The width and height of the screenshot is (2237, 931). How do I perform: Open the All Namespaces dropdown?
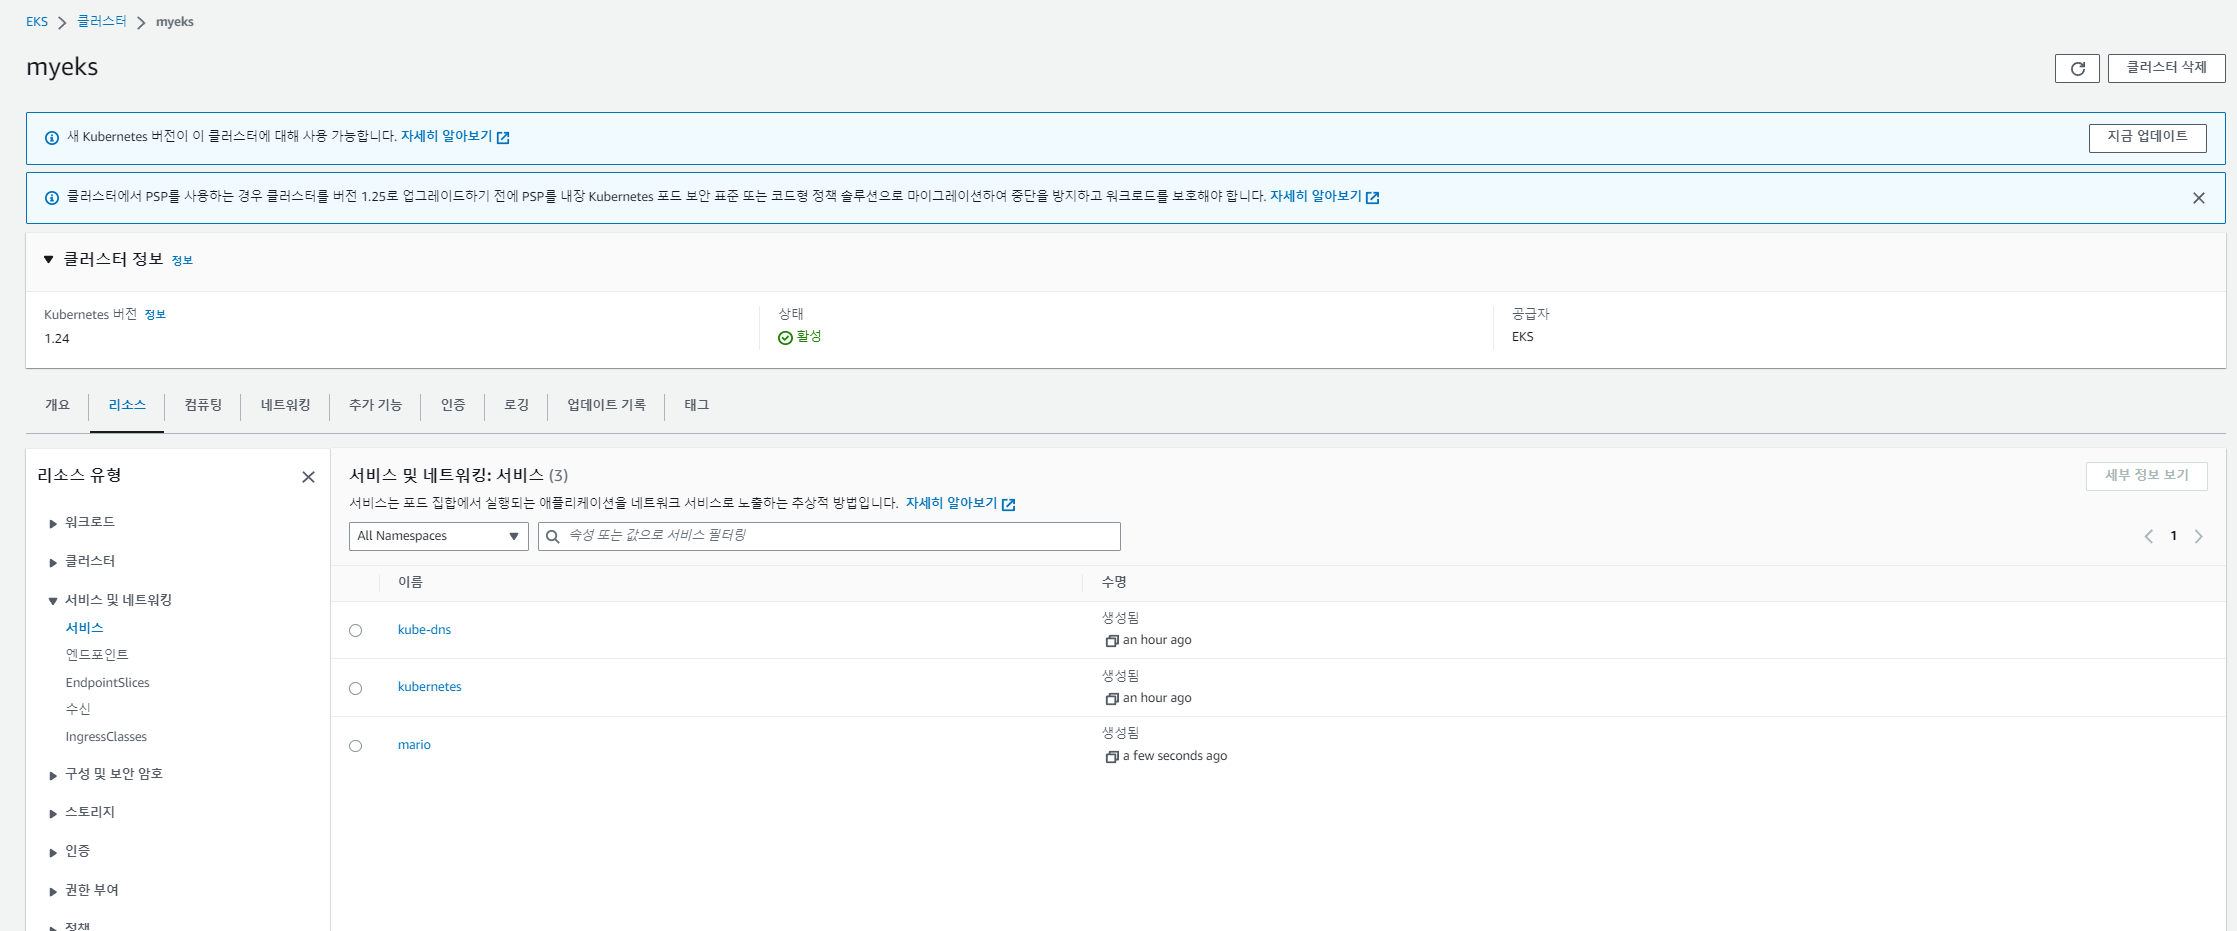[438, 536]
